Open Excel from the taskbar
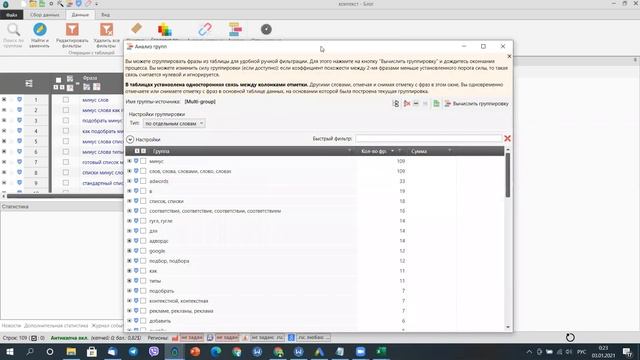 (381, 351)
